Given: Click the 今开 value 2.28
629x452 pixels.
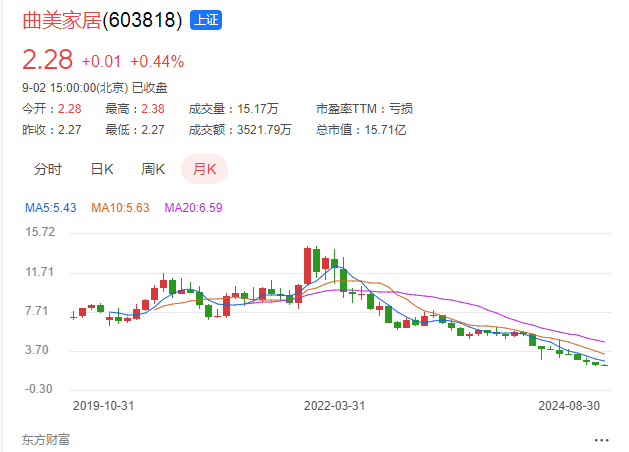Looking at the screenshot, I should click(x=69, y=109).
